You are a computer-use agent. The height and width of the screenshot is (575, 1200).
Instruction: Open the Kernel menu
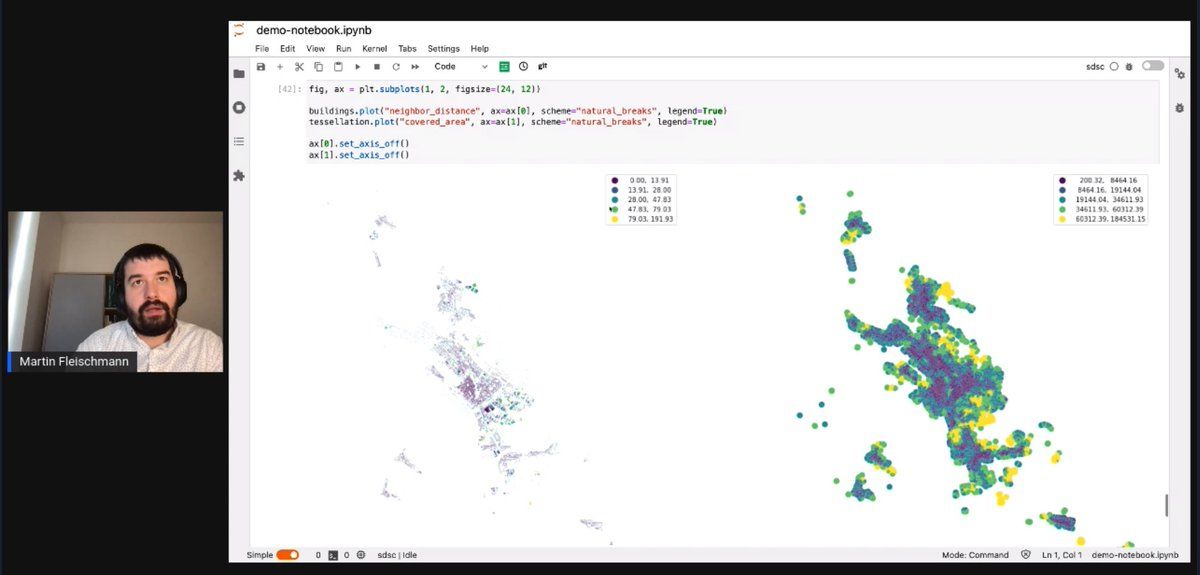[374, 48]
